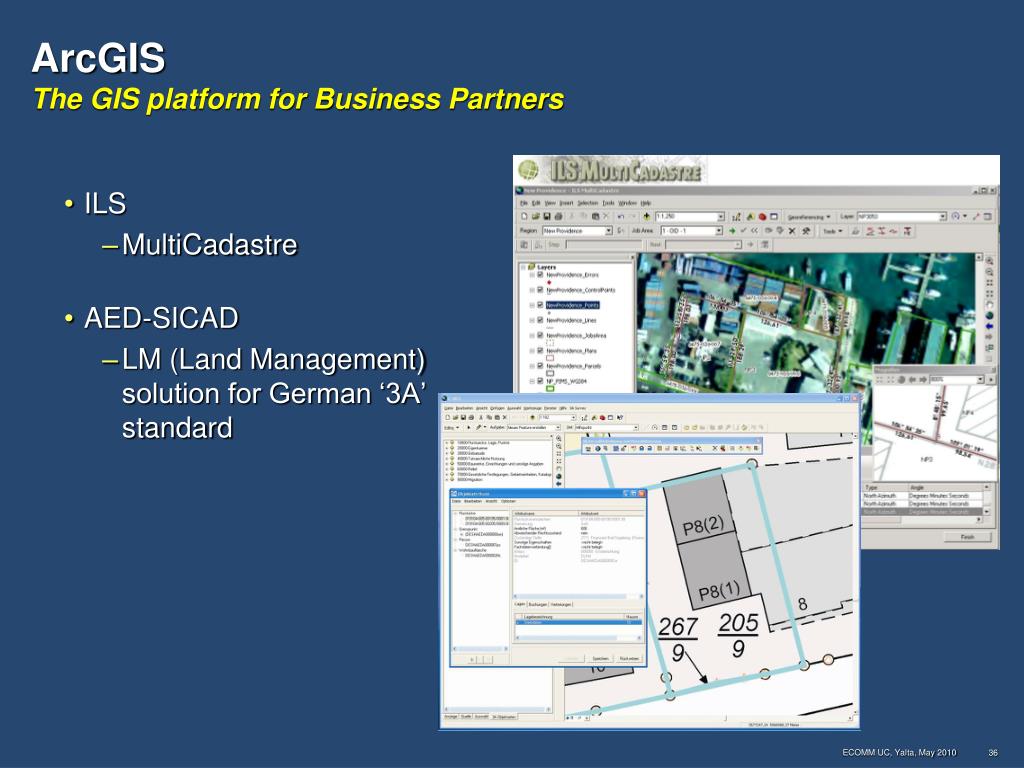Screen dimensions: 1024x768
Task: Toggle NewProvidence_Plans layer checkbox
Action: (540, 351)
